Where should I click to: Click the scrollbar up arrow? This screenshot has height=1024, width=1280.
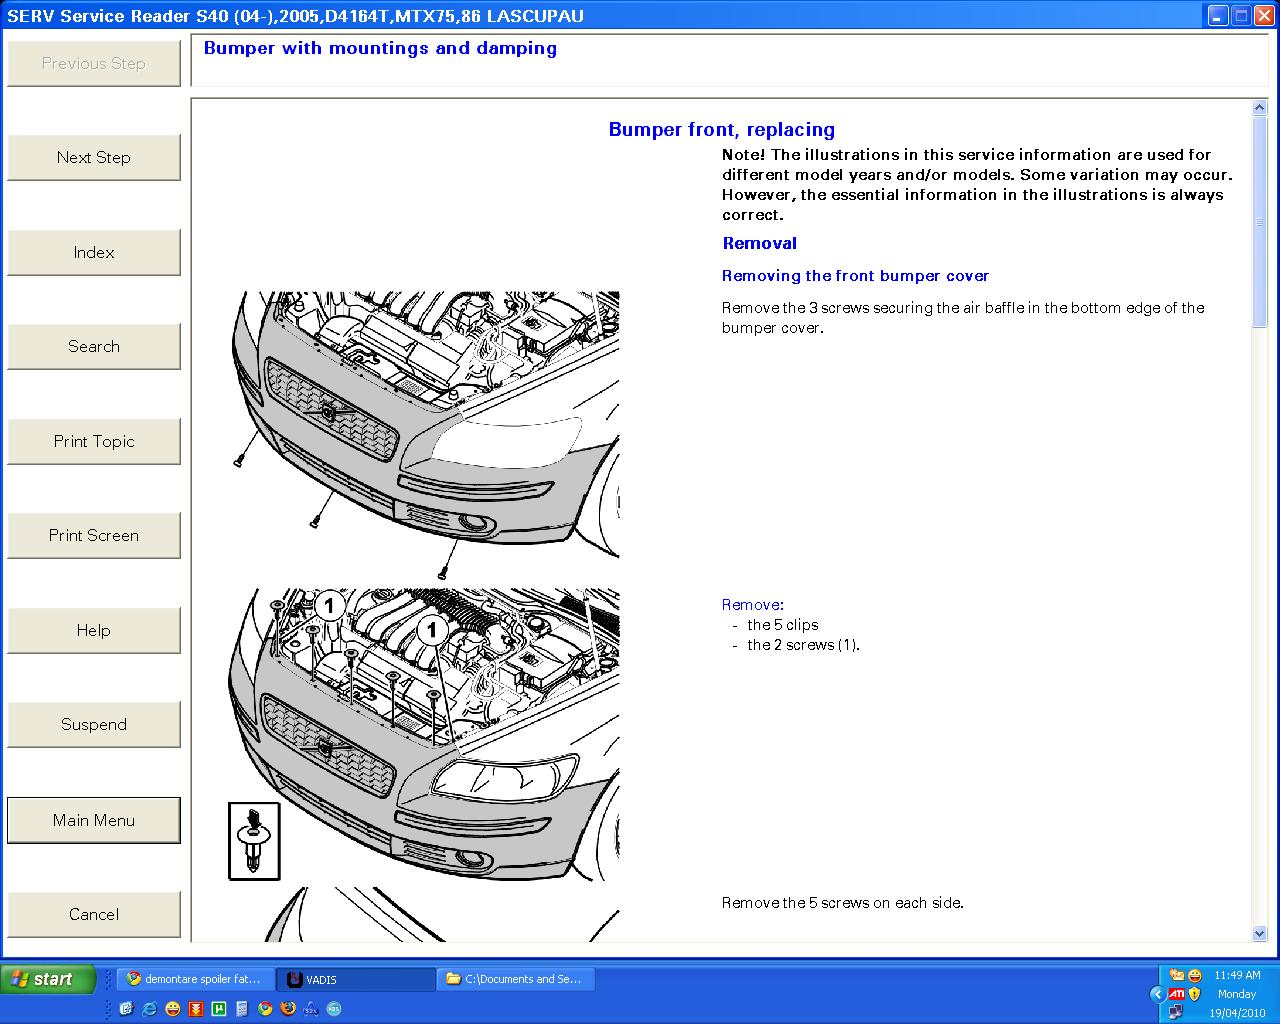point(1260,107)
